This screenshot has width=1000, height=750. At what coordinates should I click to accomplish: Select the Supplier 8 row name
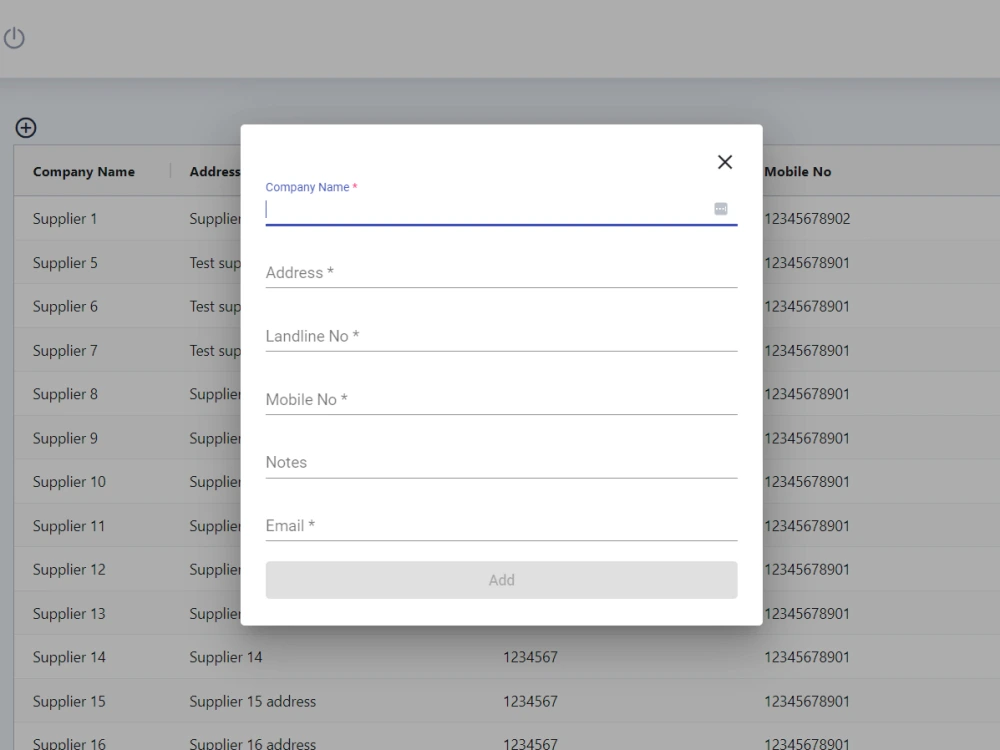(x=65, y=394)
